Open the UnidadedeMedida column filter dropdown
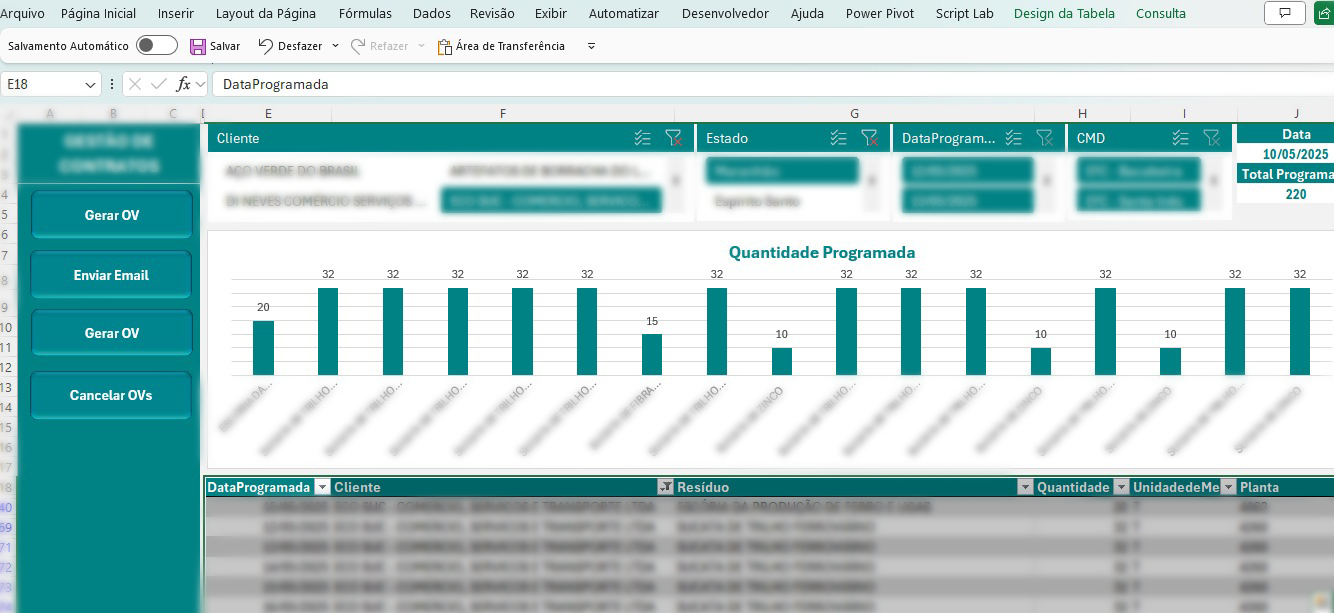Image resolution: width=1334 pixels, height=613 pixels. (1229, 487)
